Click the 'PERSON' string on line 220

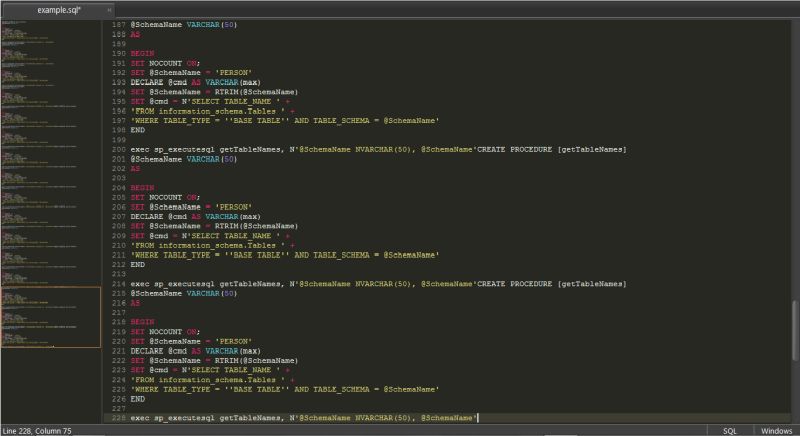pyautogui.click(x=233, y=341)
